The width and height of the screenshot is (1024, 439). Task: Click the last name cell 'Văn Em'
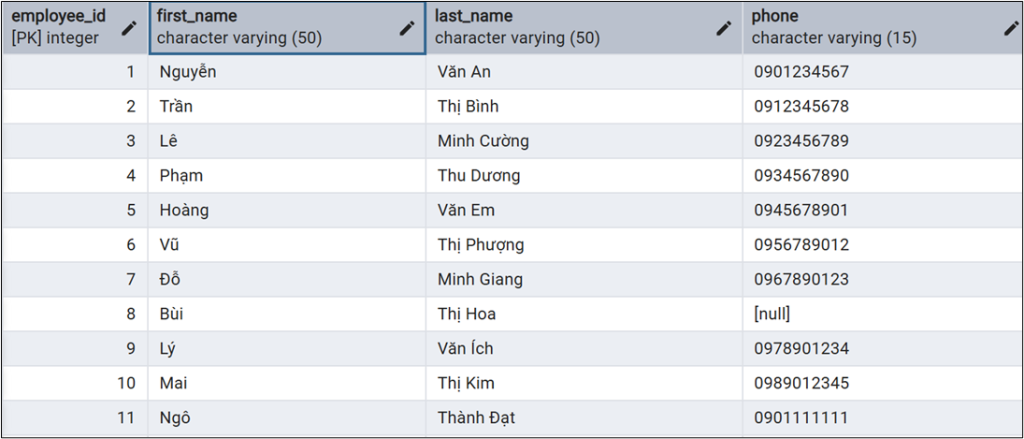pos(466,210)
